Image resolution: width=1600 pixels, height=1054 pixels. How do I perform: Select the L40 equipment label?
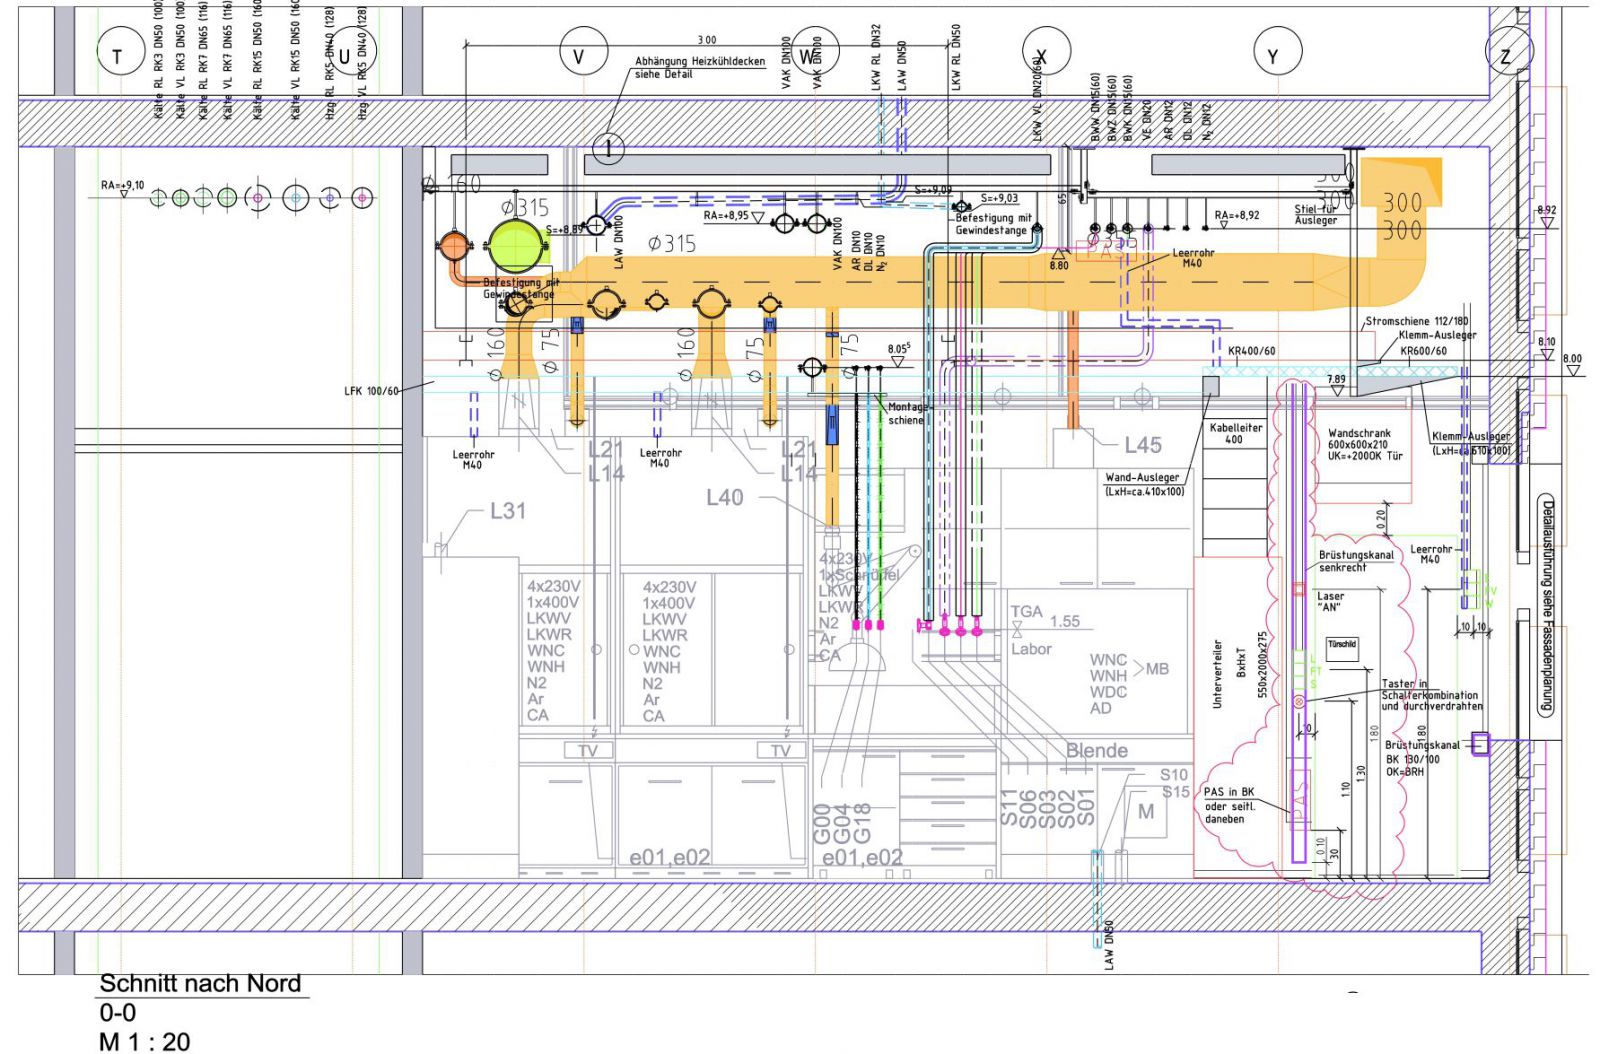point(724,497)
